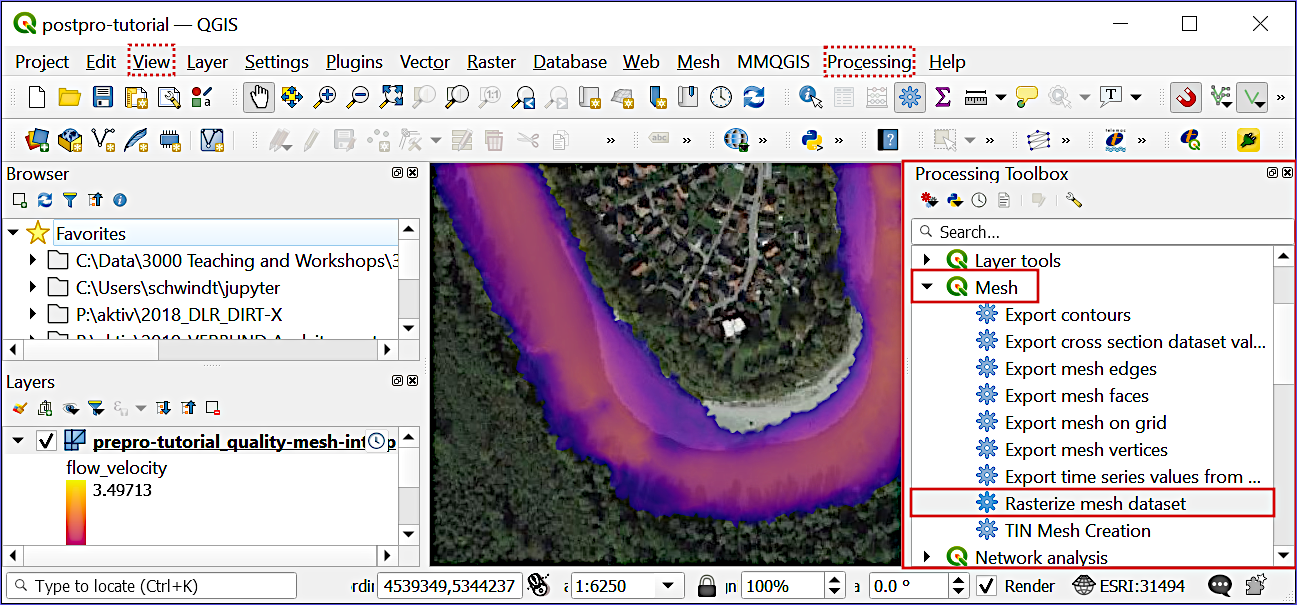1297x605 pixels.
Task: Click Zoom Full extent icon
Action: 392,97
